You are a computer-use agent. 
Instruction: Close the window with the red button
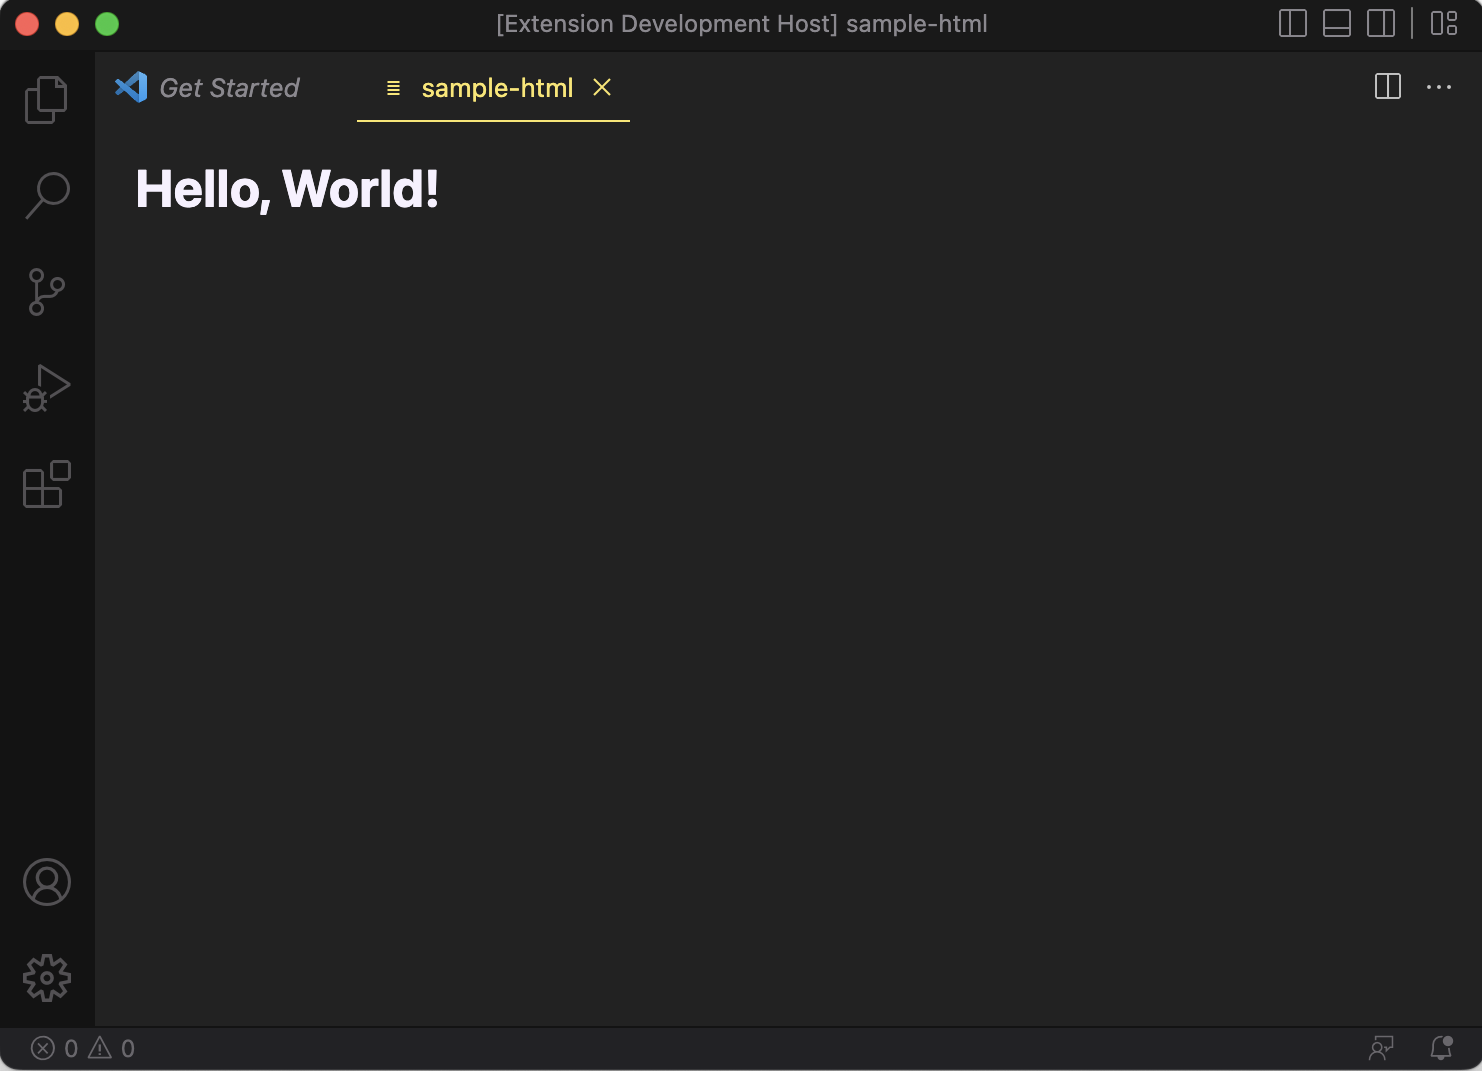pyautogui.click(x=27, y=24)
